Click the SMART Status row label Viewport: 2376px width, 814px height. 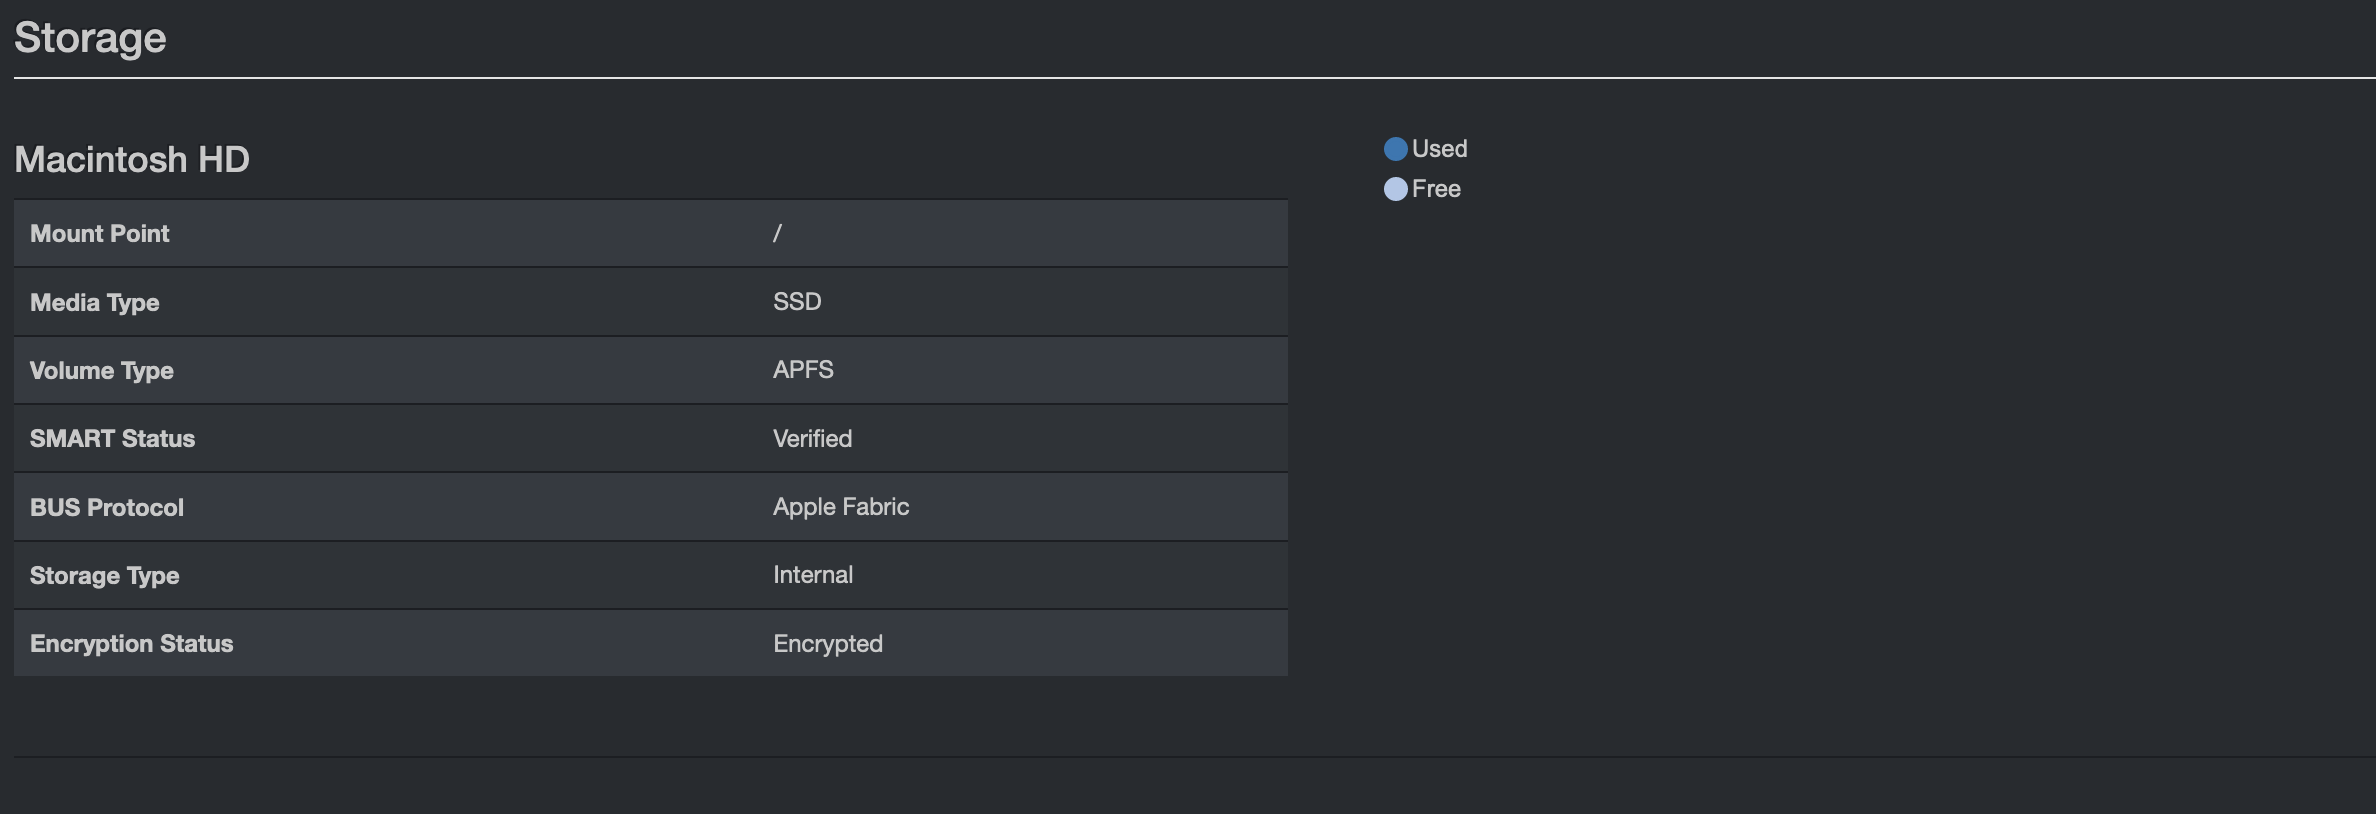point(112,438)
